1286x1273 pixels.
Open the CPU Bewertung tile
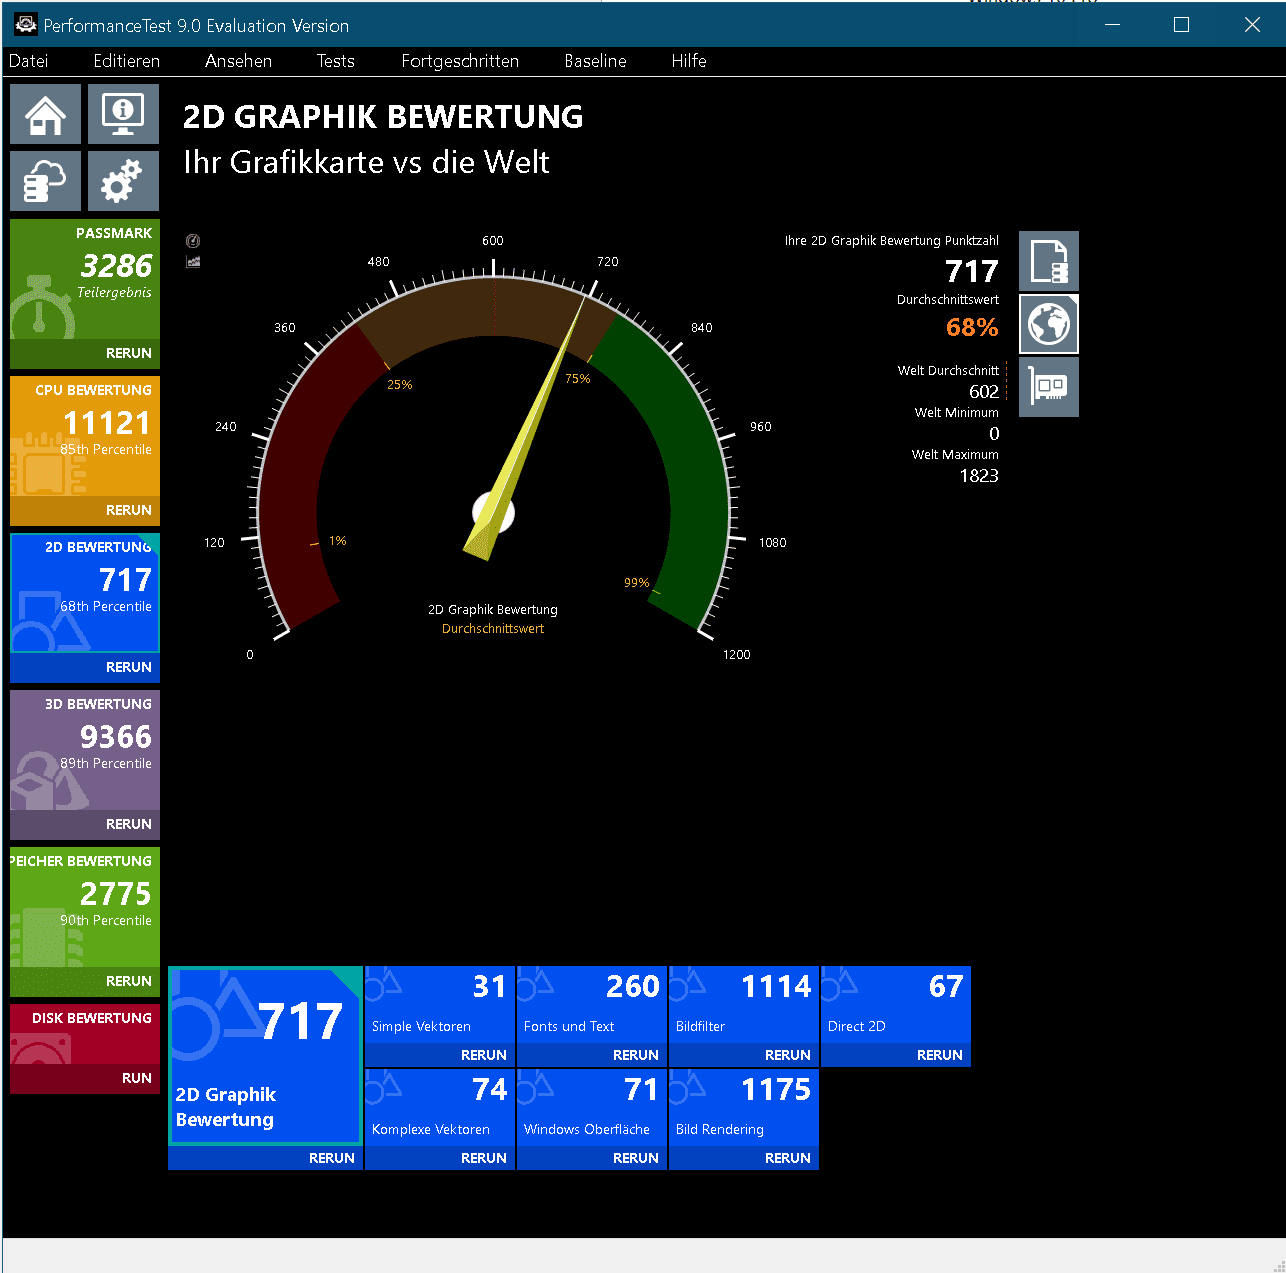click(85, 438)
